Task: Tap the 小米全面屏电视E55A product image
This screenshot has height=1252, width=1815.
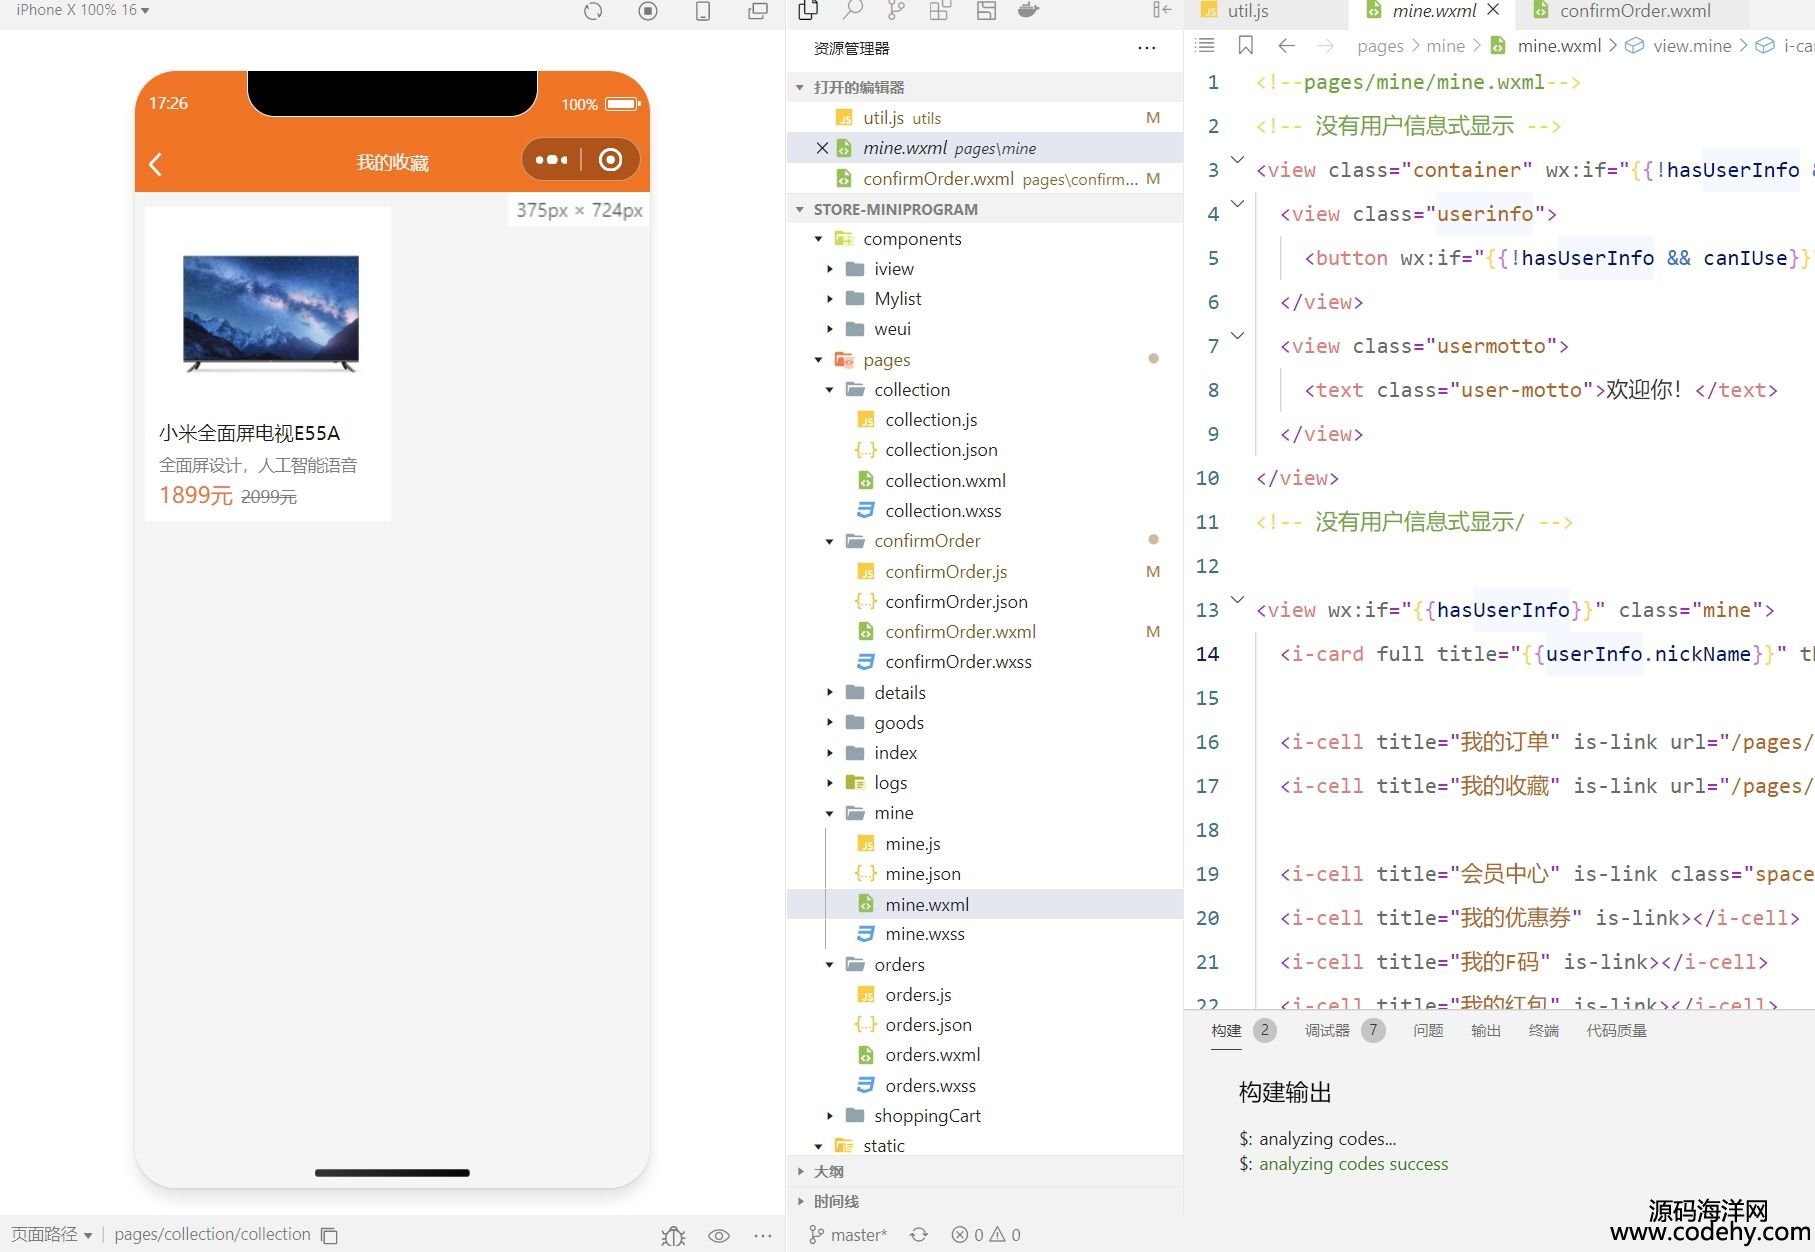Action: [x=270, y=313]
